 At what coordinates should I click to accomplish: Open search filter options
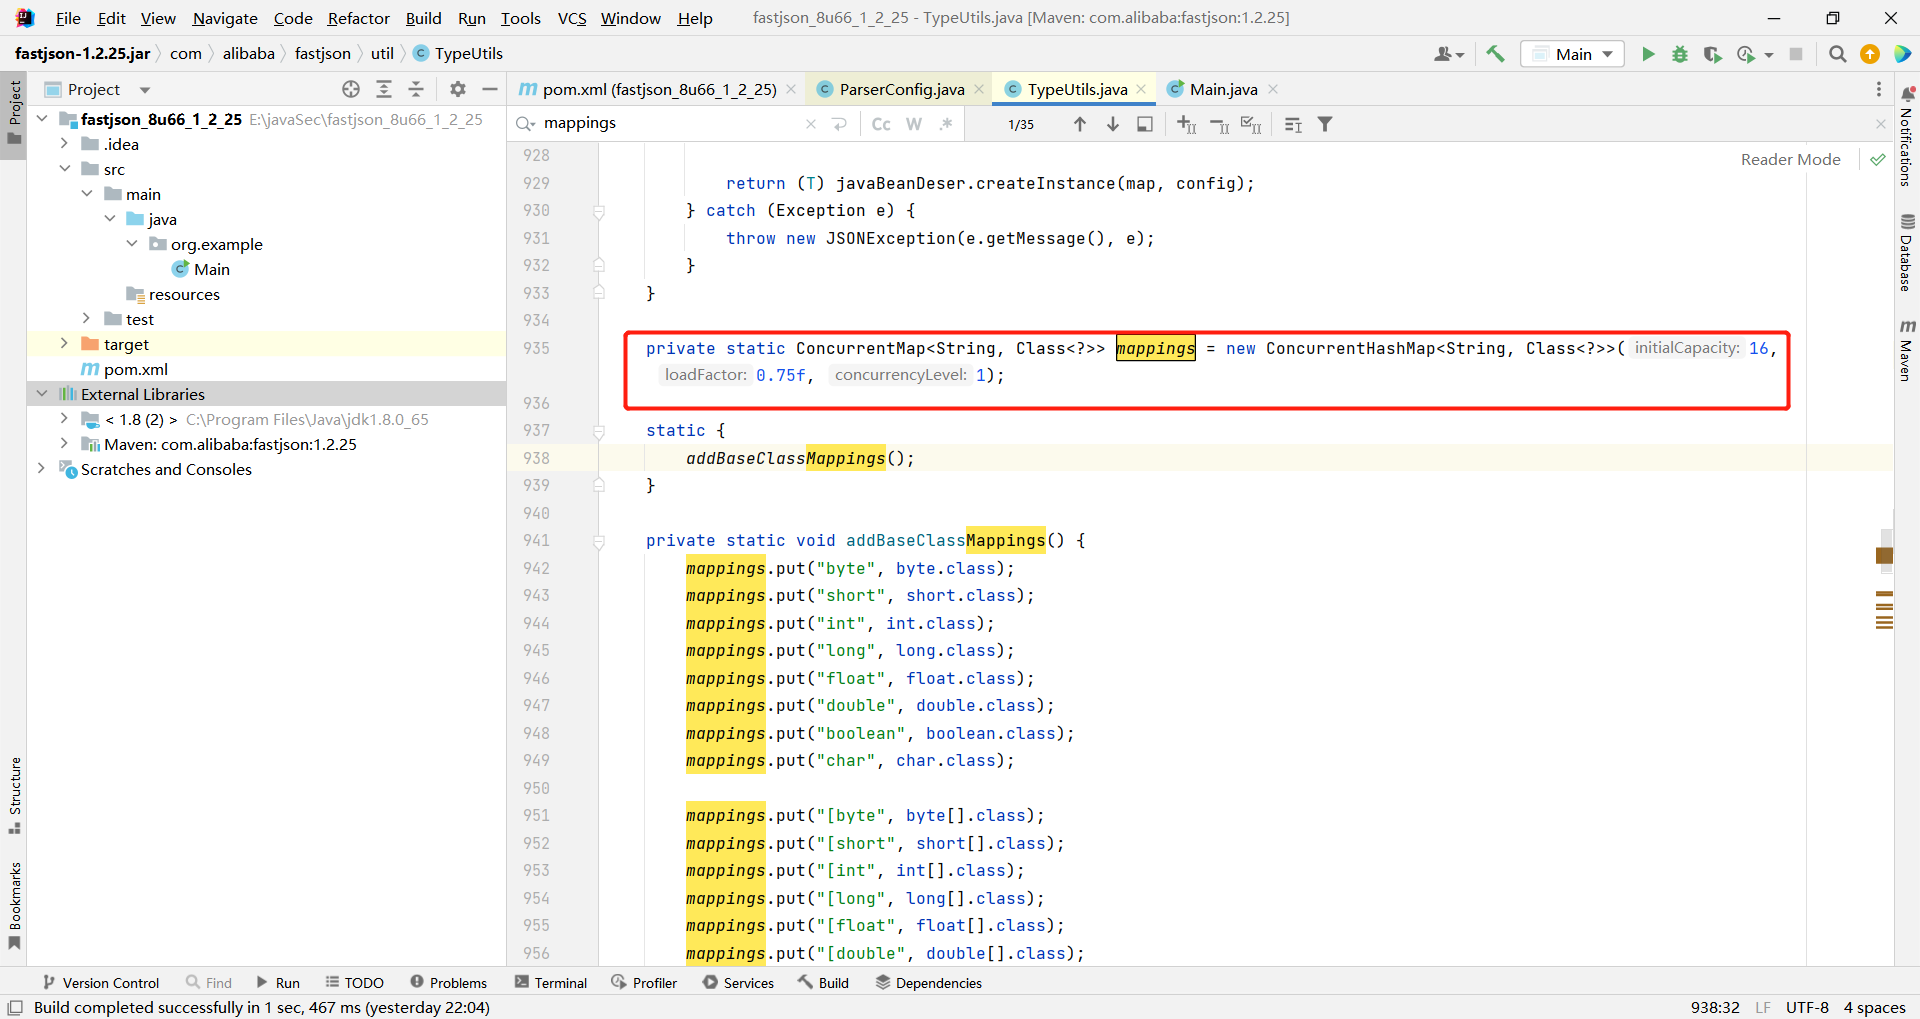tap(1325, 124)
